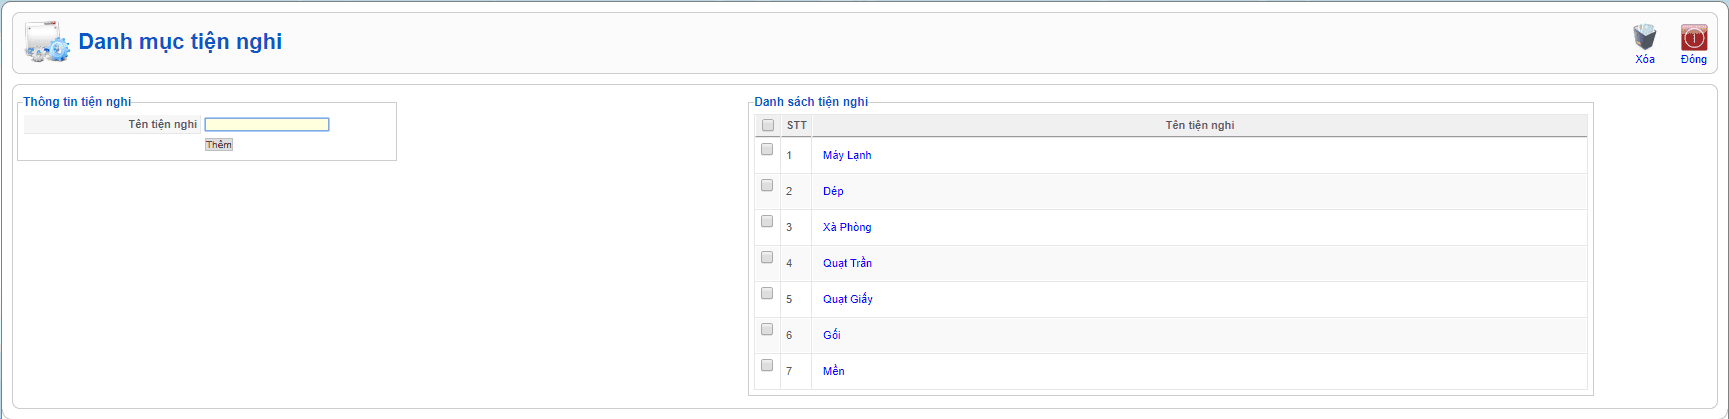Open the Máy Lạnh amenity link
This screenshot has height=419, width=1729.
(x=847, y=156)
